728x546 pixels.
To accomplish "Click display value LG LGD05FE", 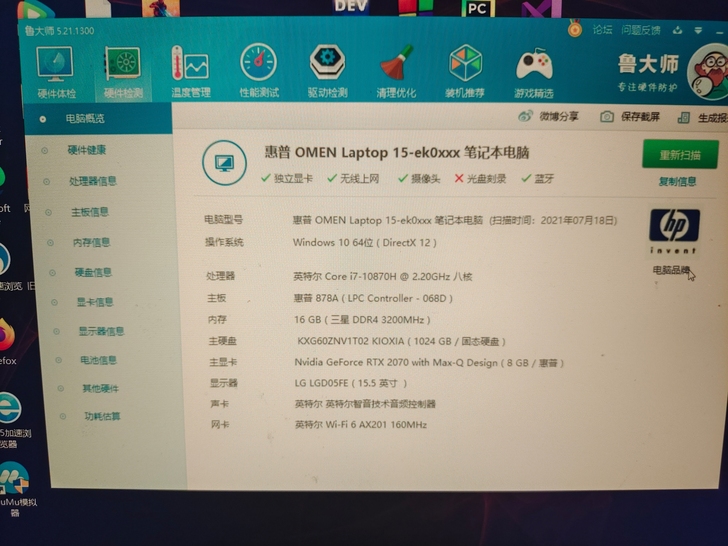I will tap(351, 383).
